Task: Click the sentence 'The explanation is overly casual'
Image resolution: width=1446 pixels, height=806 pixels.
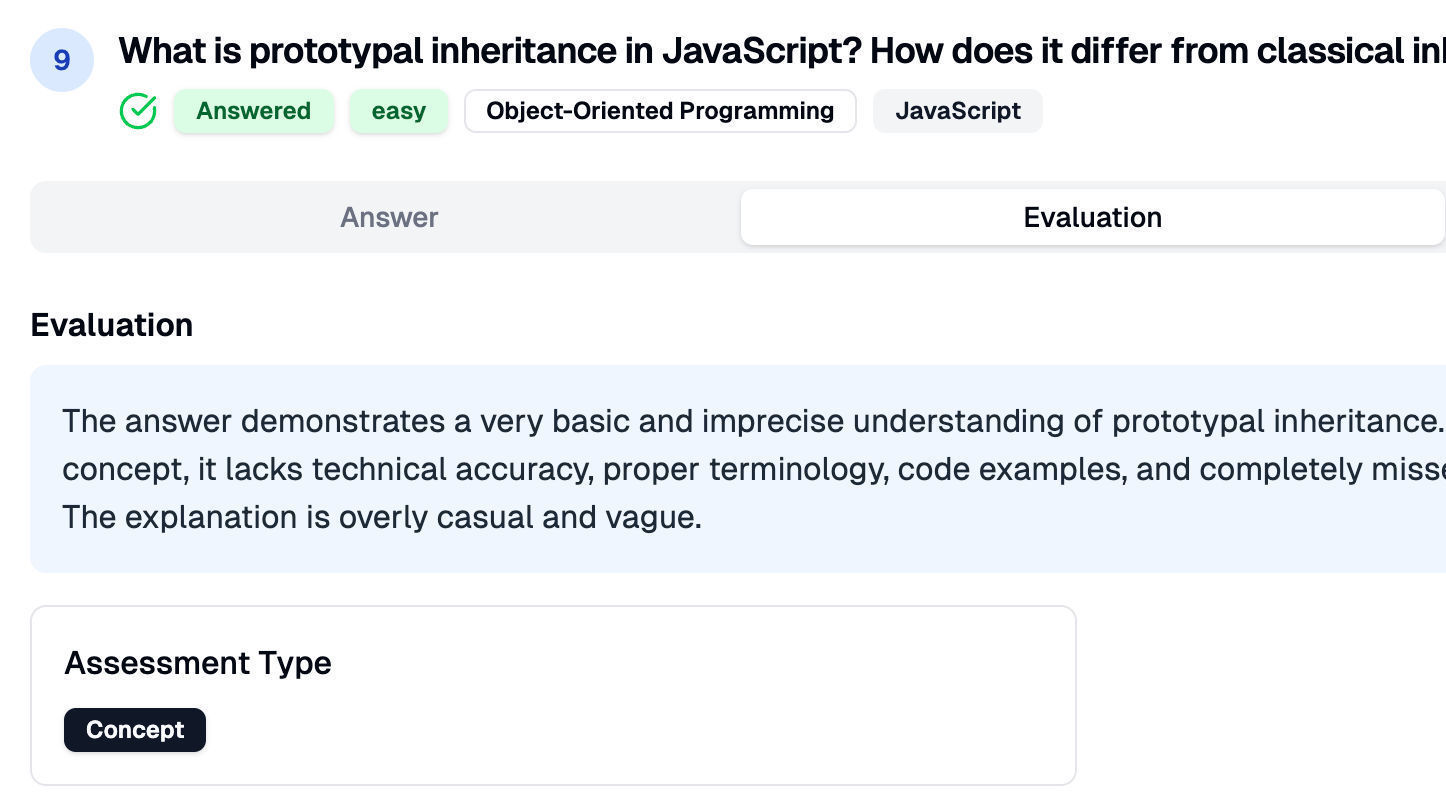Action: (380, 517)
